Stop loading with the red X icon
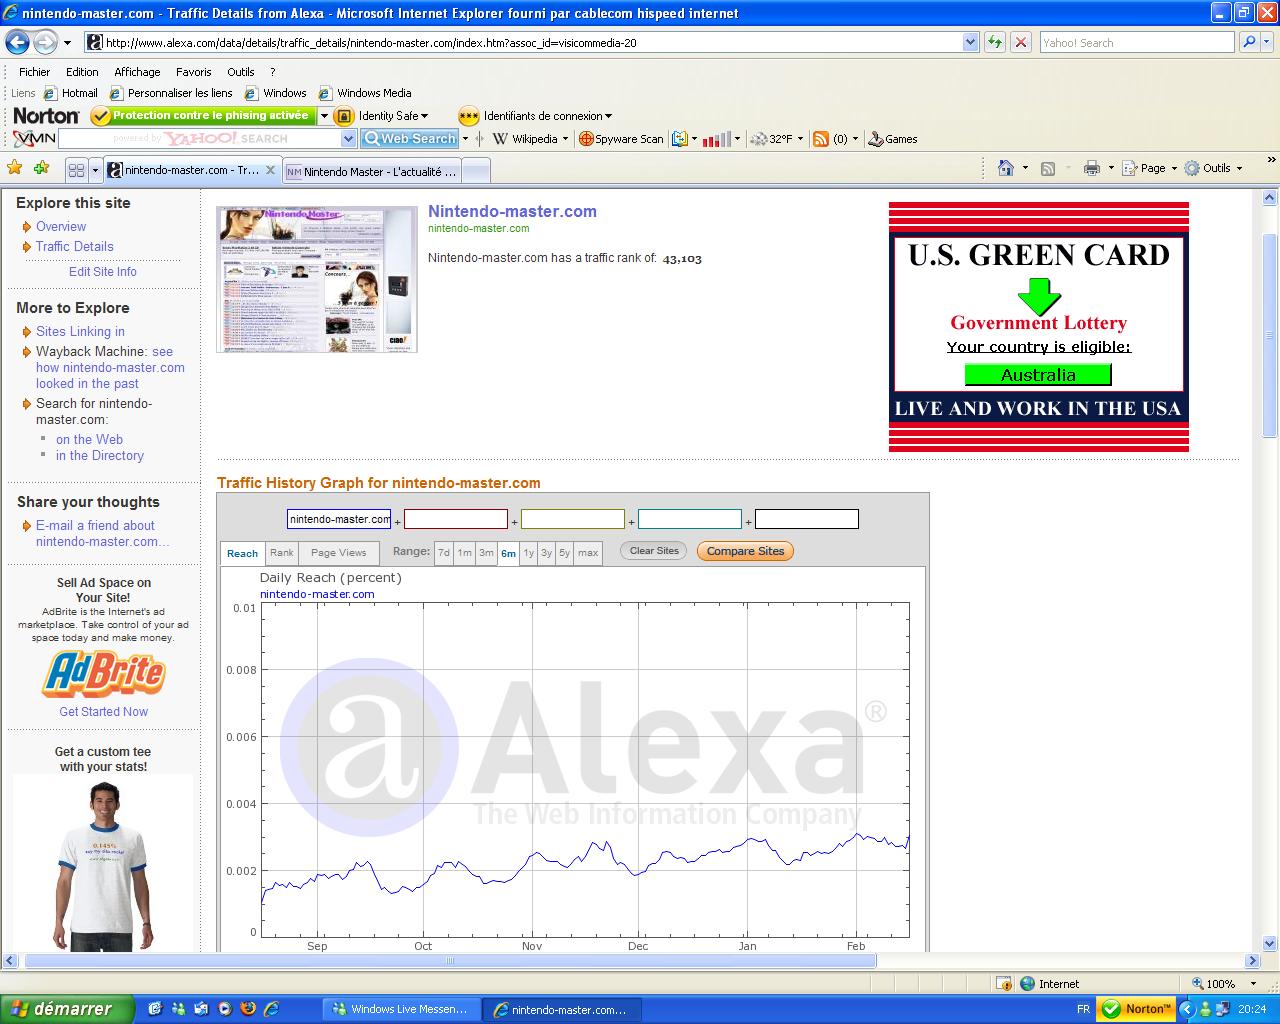Screen dimensions: 1280x1024 pos(1020,42)
